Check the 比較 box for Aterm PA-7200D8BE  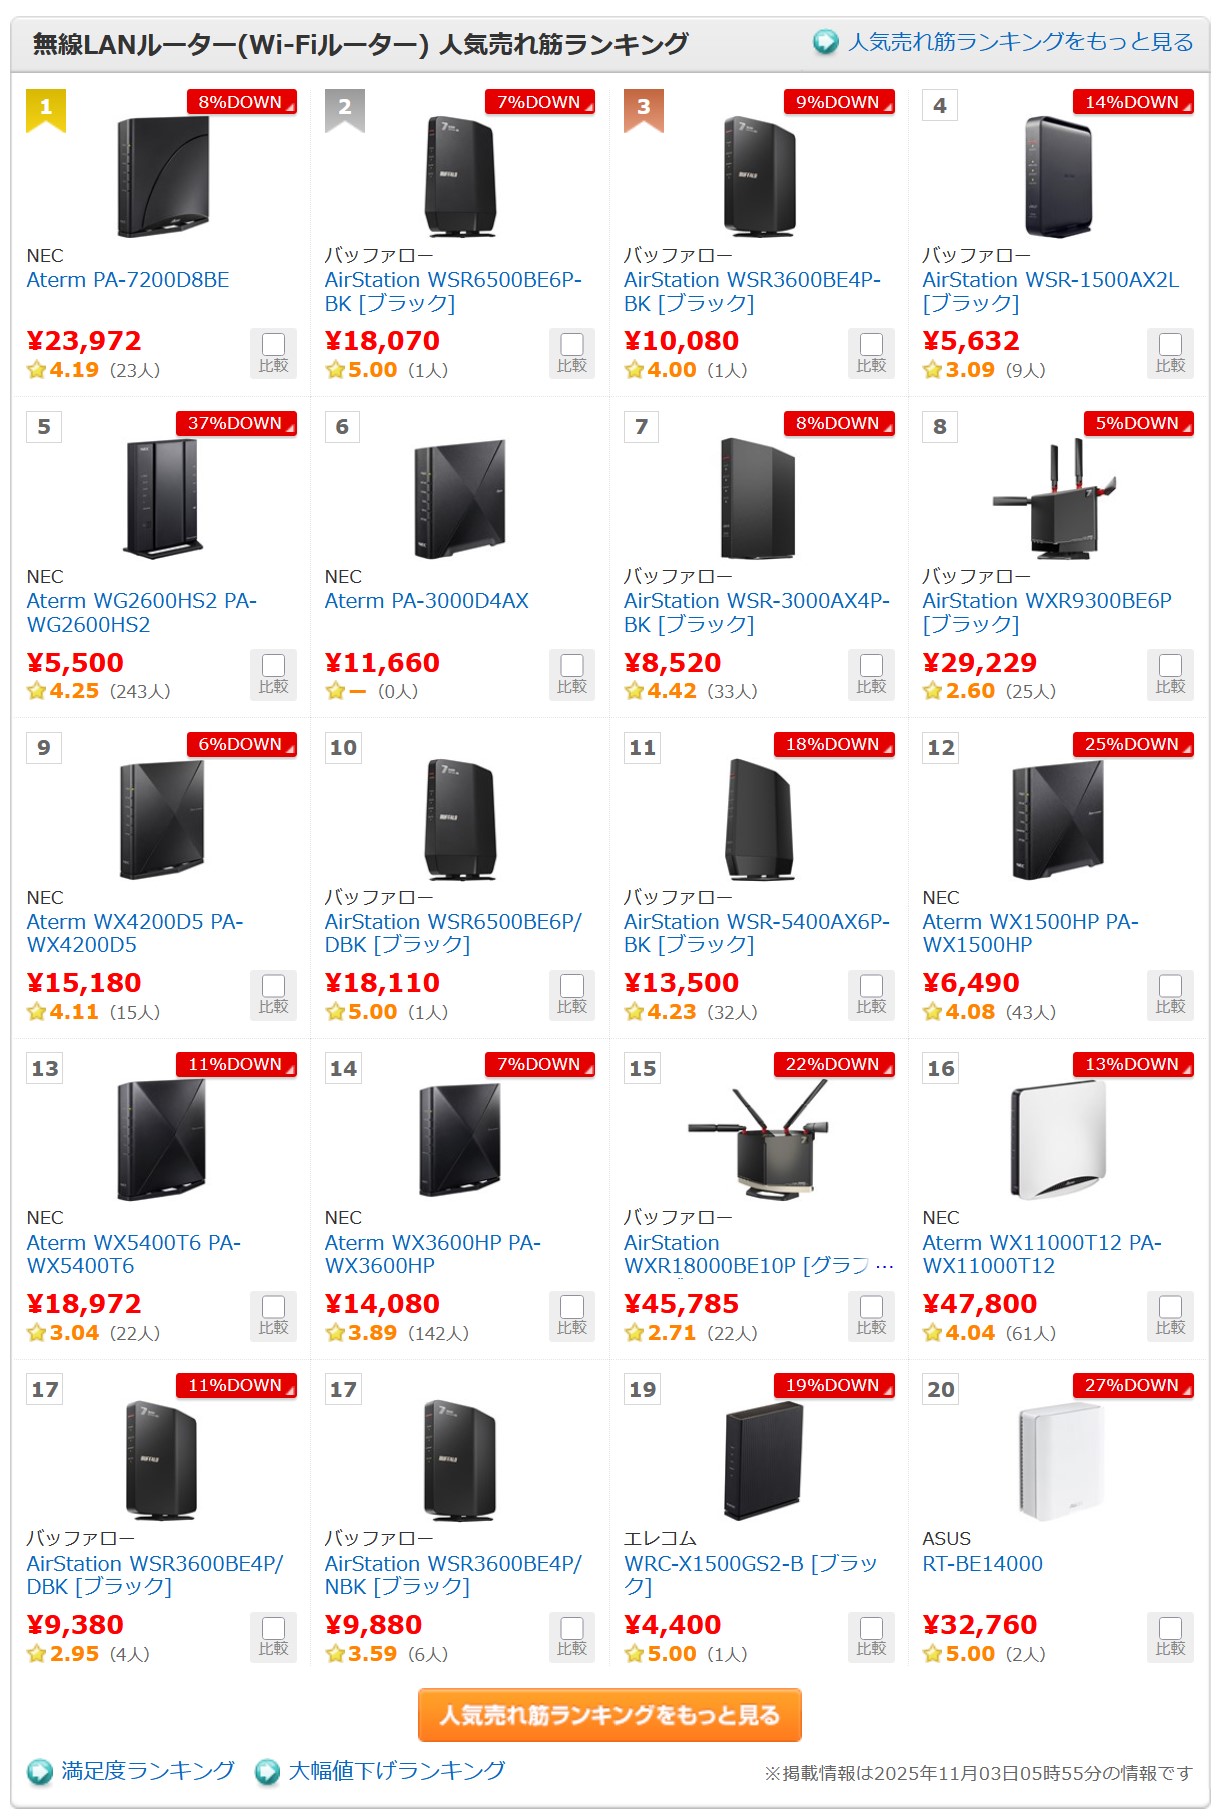tap(273, 345)
